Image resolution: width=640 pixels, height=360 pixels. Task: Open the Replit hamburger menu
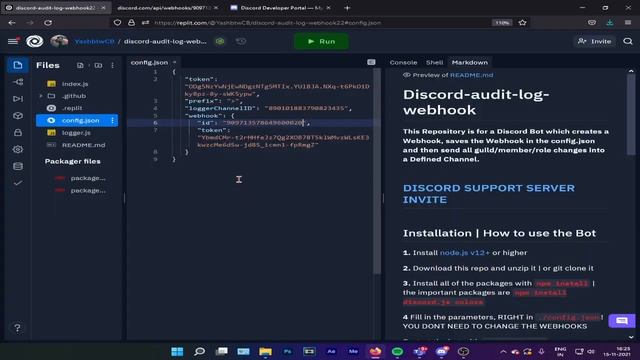pos(13,41)
